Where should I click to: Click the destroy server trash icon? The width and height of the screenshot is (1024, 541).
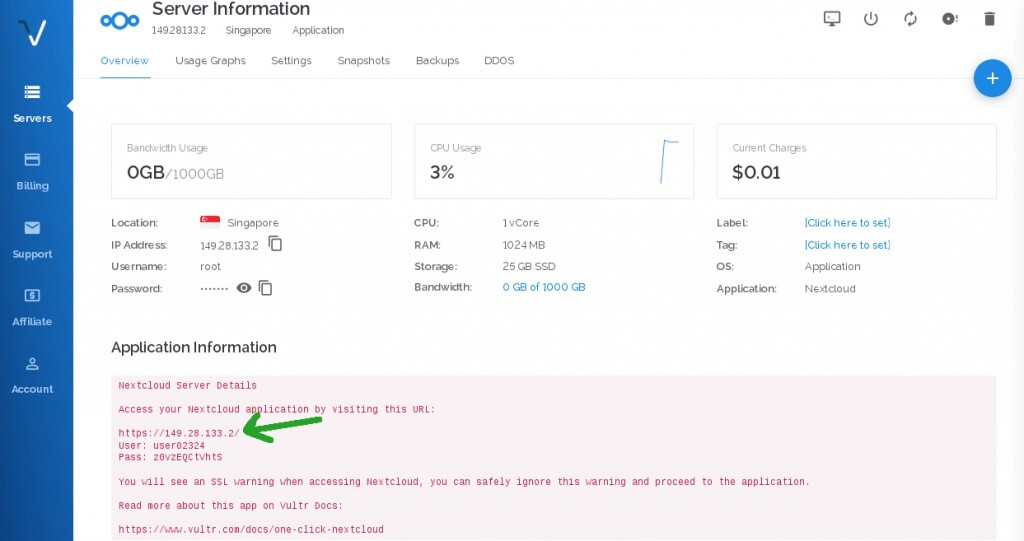click(989, 19)
